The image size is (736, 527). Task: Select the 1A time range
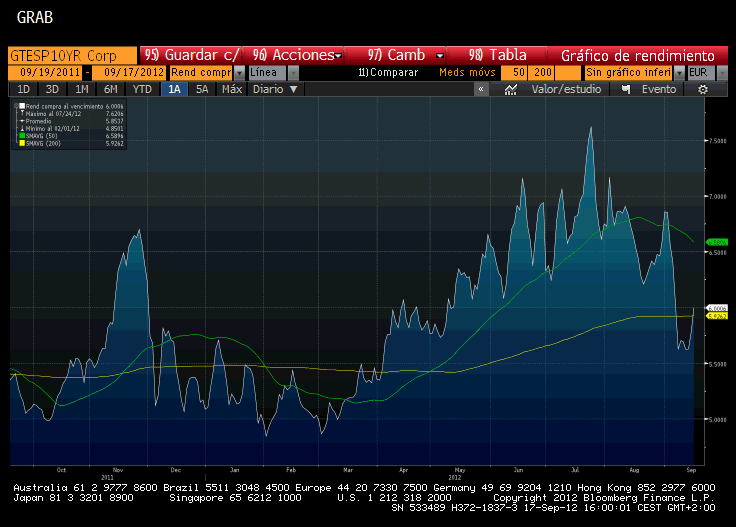click(x=174, y=89)
